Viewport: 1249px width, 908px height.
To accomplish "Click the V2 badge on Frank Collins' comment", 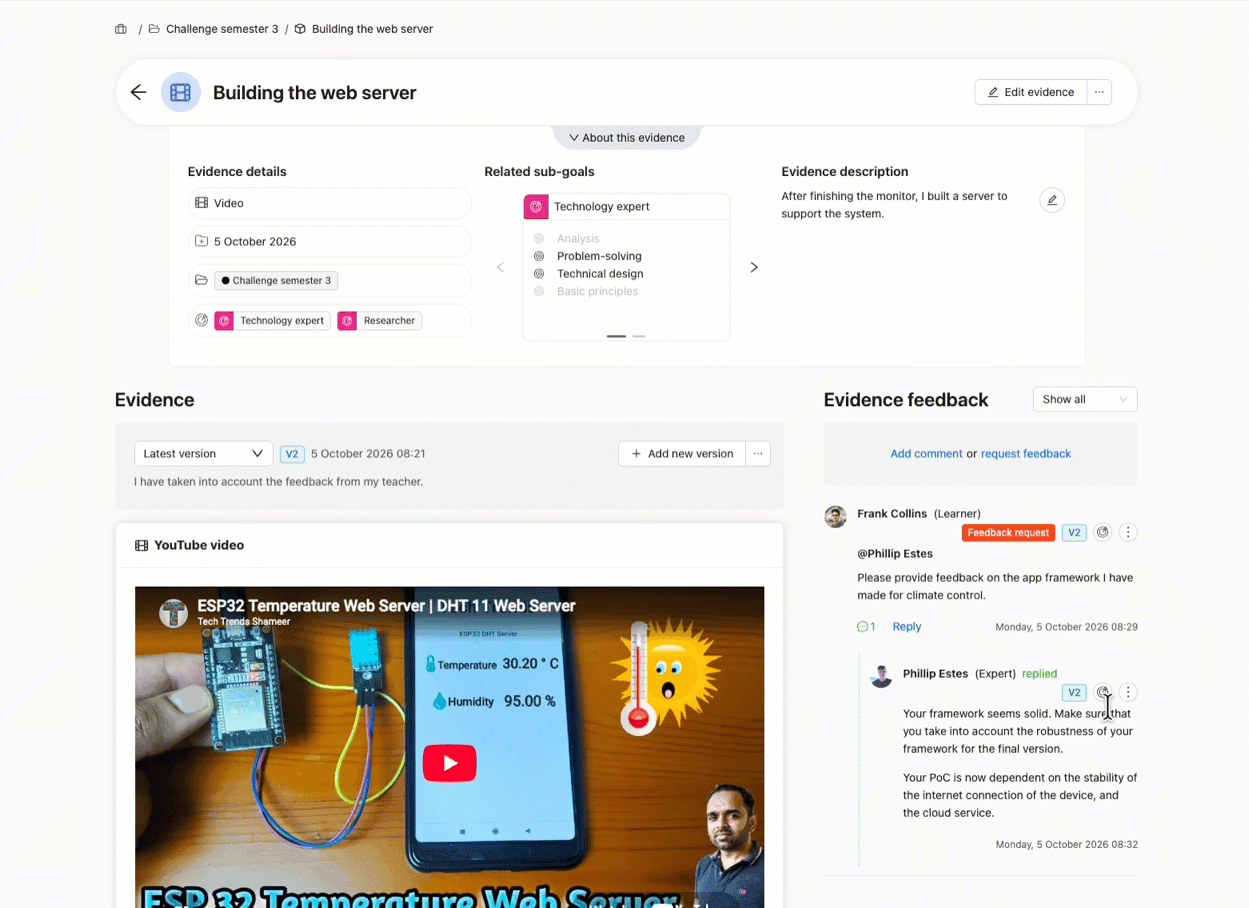I will tap(1074, 533).
